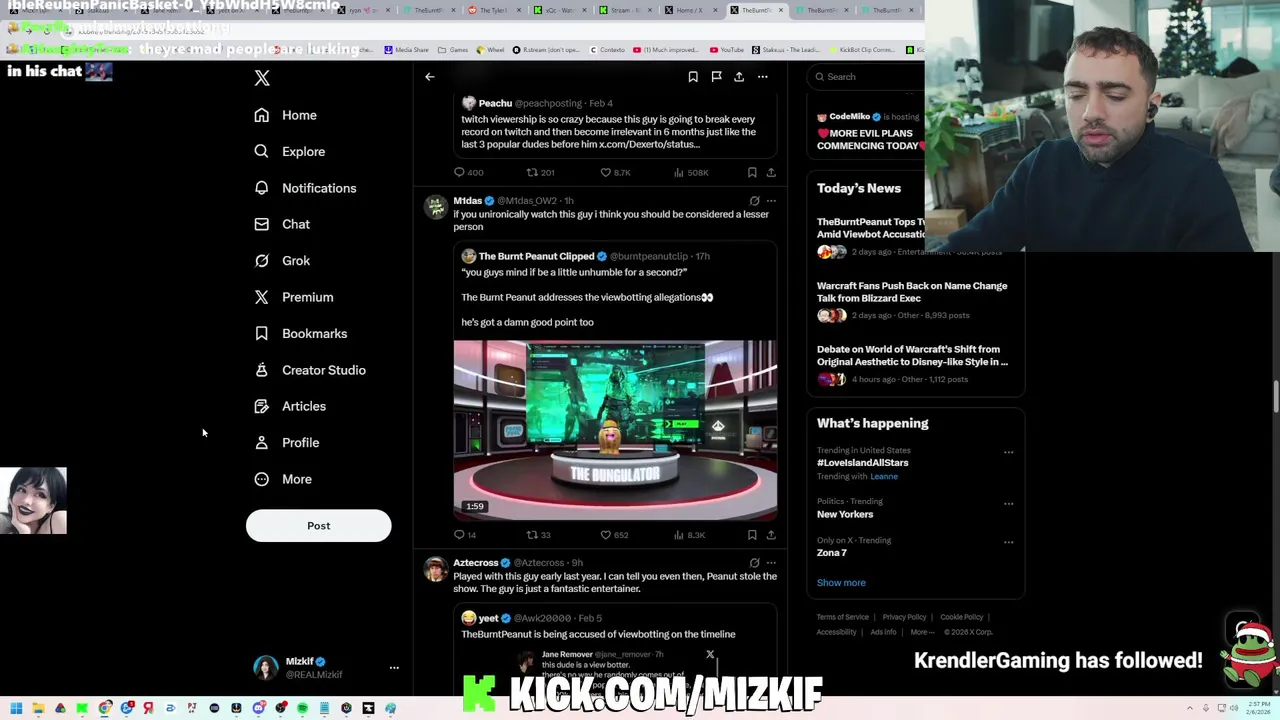Viewport: 1280px width, 720px height.
Task: Expand the More footer menu
Action: tap(922, 632)
